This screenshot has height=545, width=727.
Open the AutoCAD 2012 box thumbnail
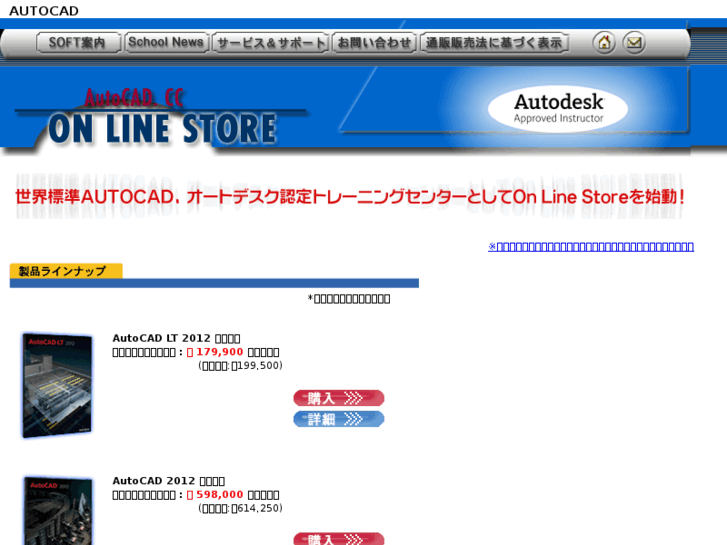click(58, 510)
